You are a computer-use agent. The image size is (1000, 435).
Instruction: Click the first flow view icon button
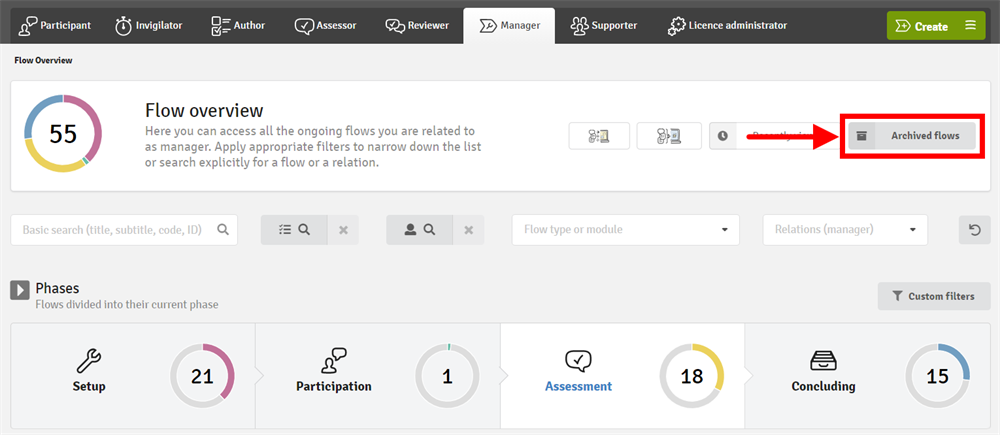[x=599, y=136]
